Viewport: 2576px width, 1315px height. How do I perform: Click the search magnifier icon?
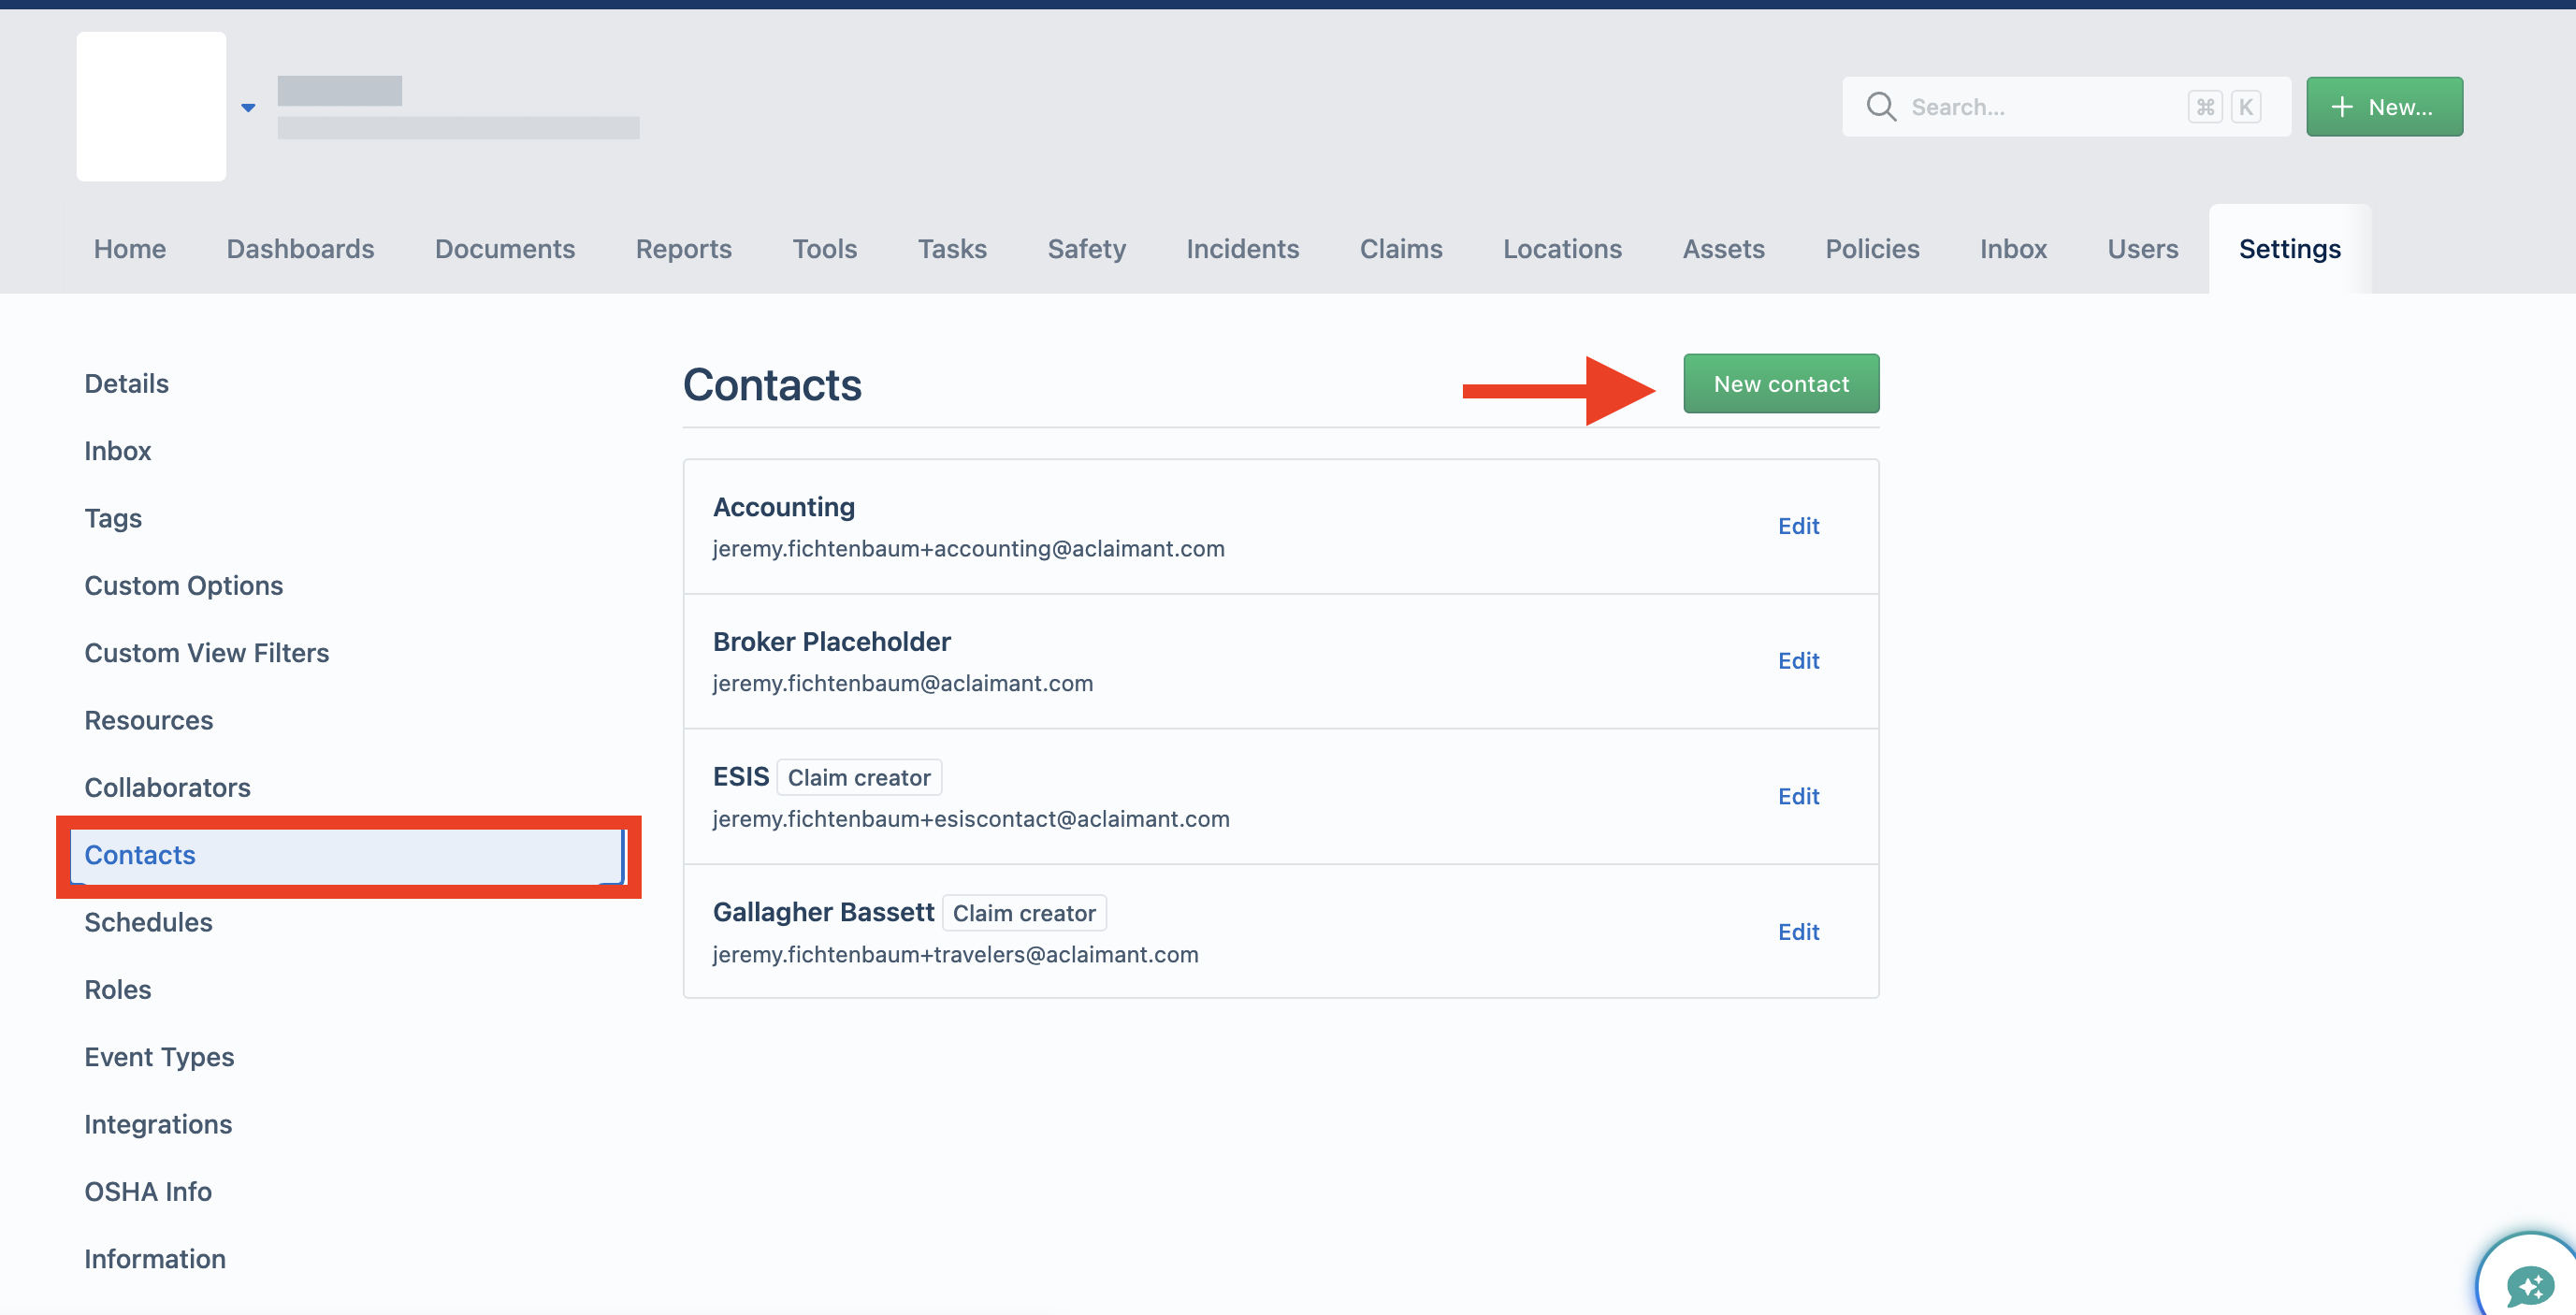coord(1881,107)
